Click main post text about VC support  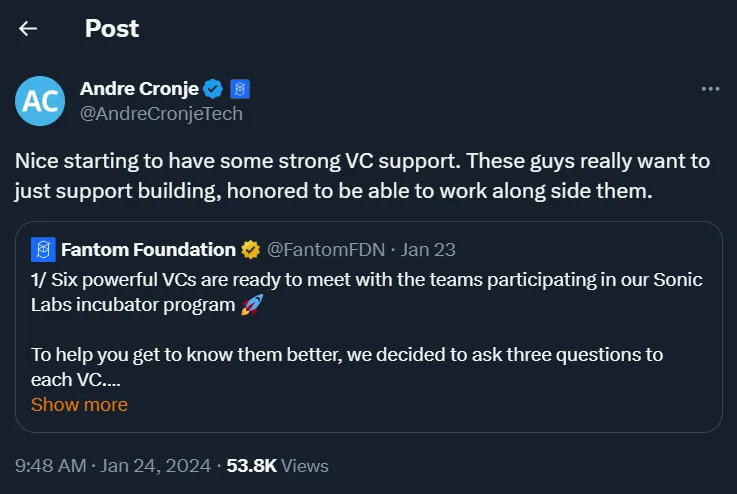[362, 176]
